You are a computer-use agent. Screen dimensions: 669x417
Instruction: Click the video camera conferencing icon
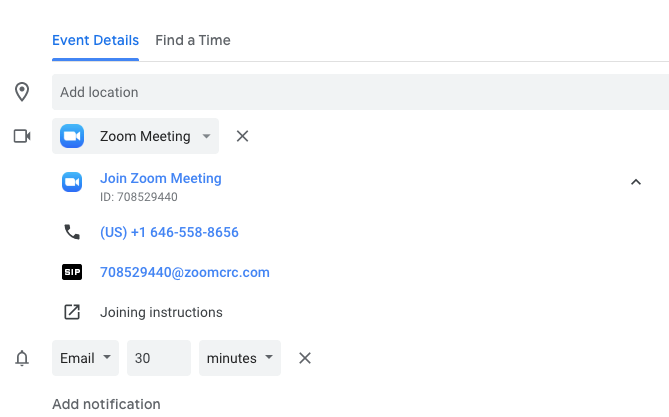pos(22,136)
